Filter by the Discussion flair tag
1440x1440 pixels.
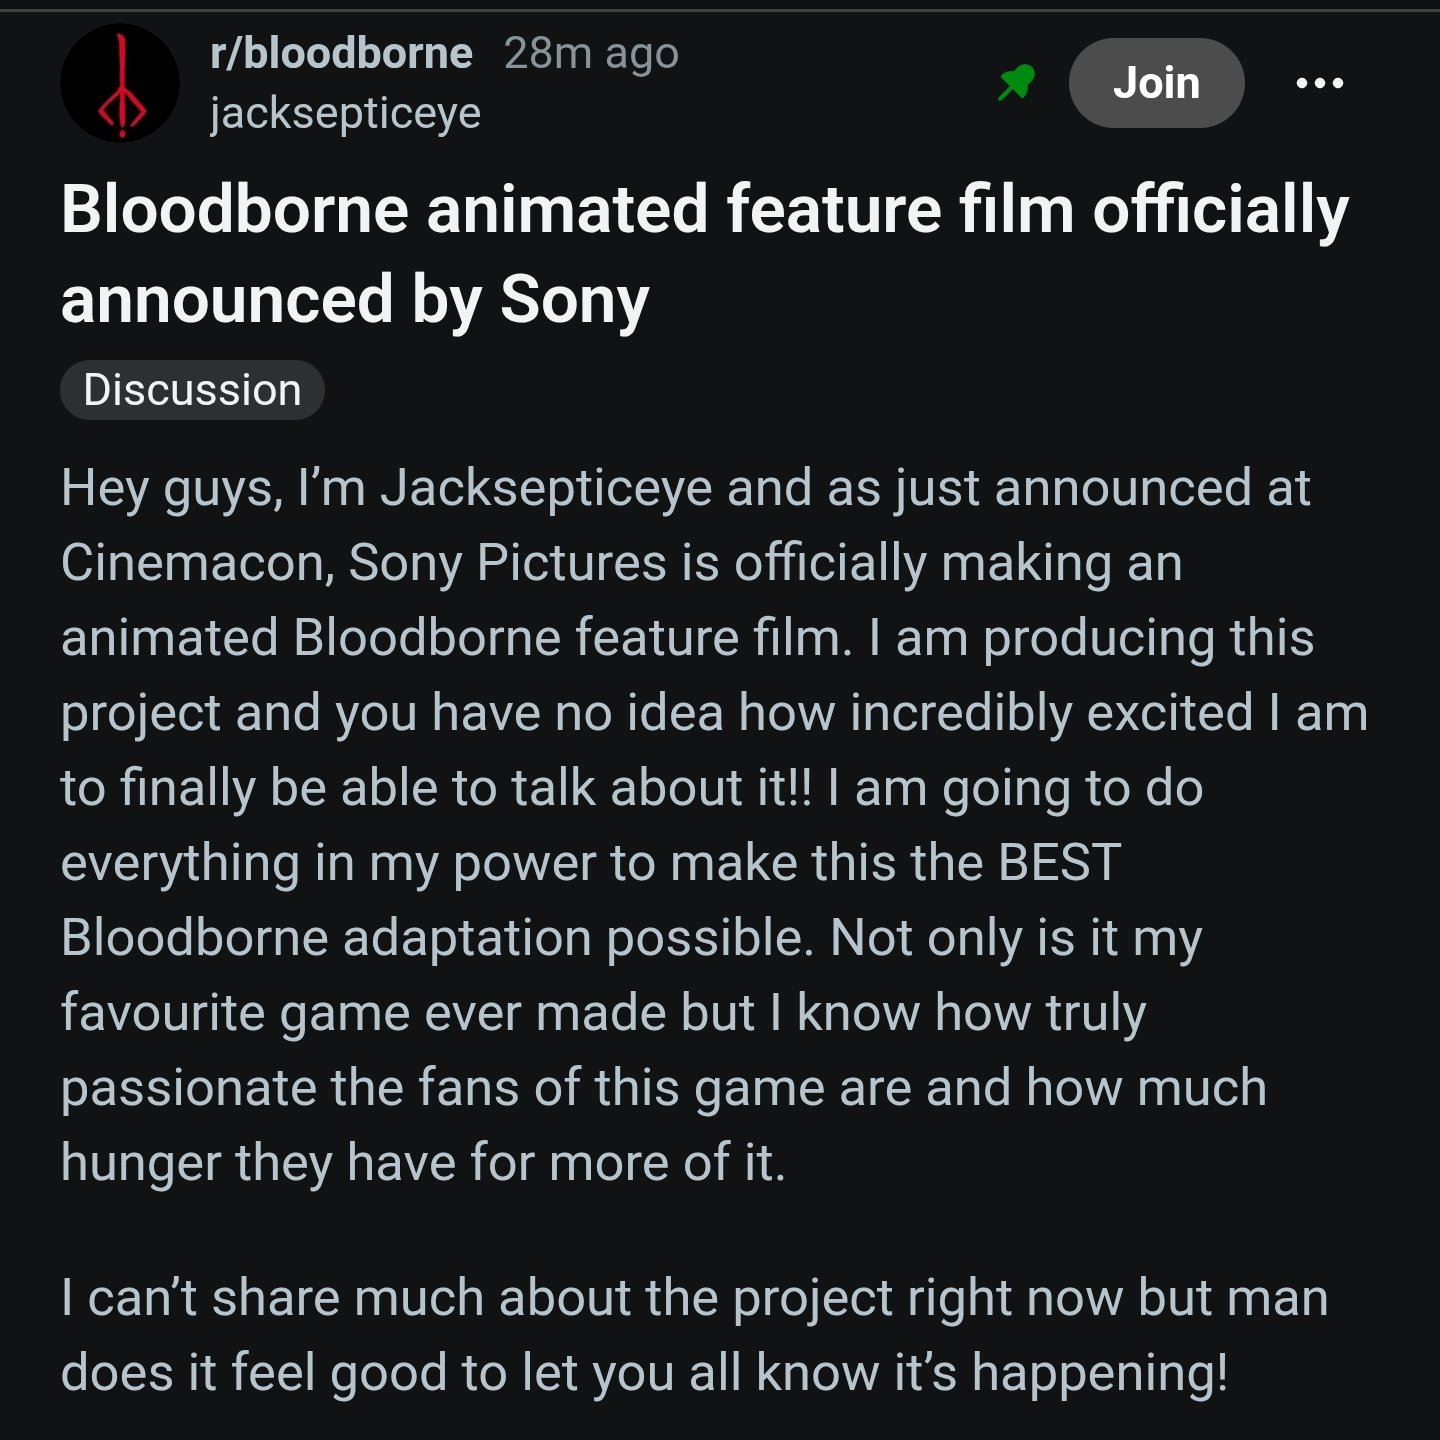[x=192, y=390]
